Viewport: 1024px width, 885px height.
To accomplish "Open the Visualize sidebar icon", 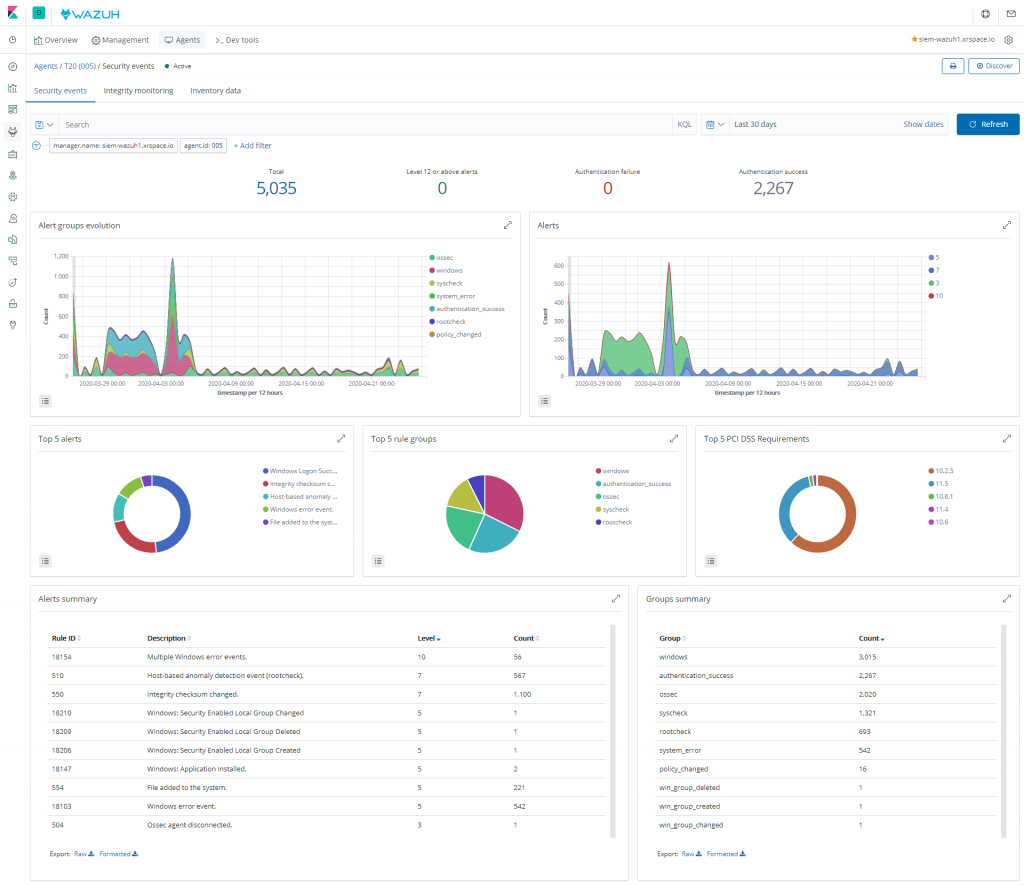I will point(12,88).
